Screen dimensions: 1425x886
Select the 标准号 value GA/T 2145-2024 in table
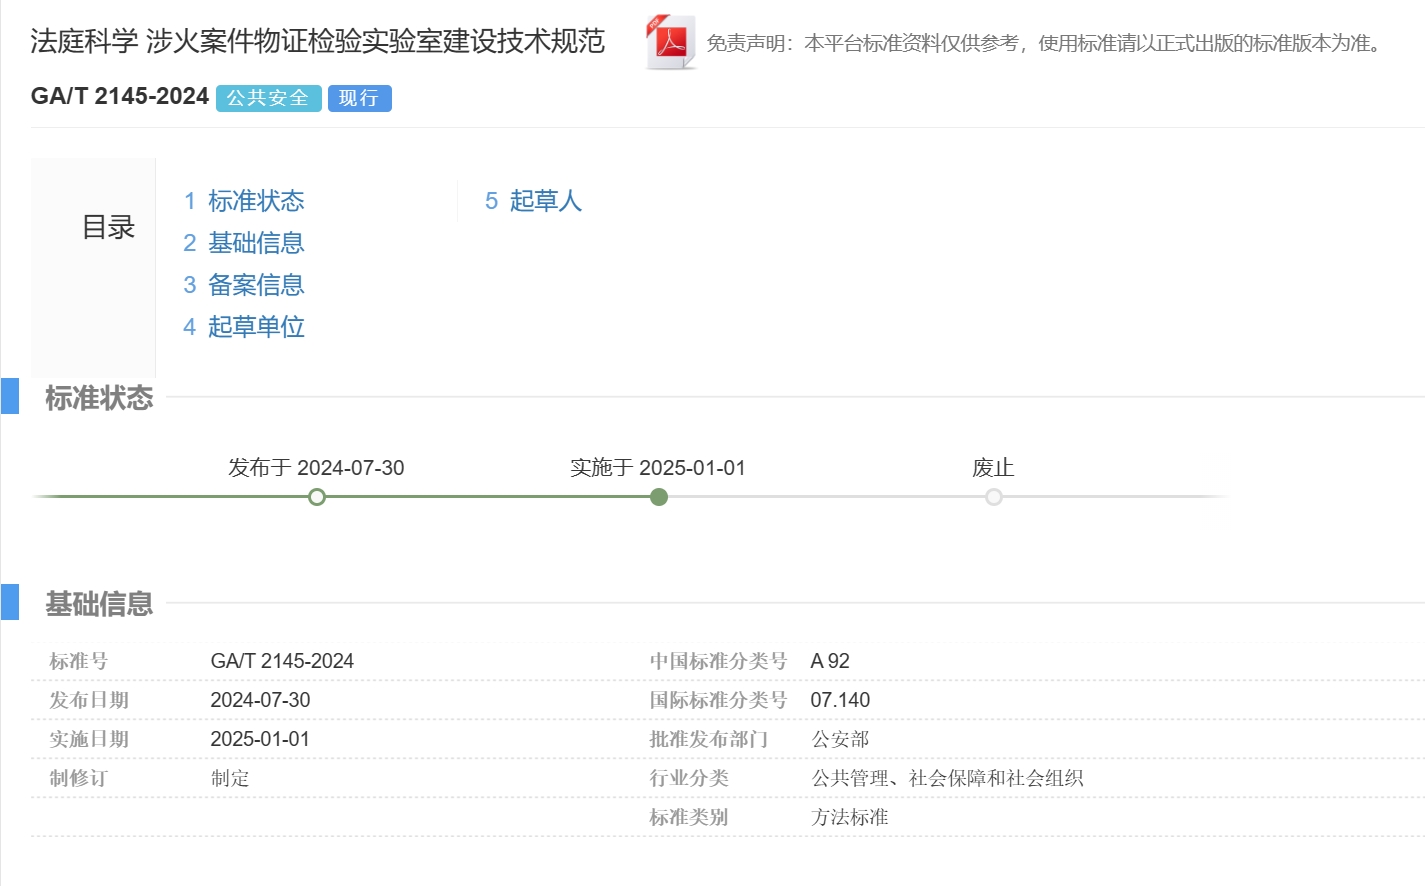coord(282,661)
